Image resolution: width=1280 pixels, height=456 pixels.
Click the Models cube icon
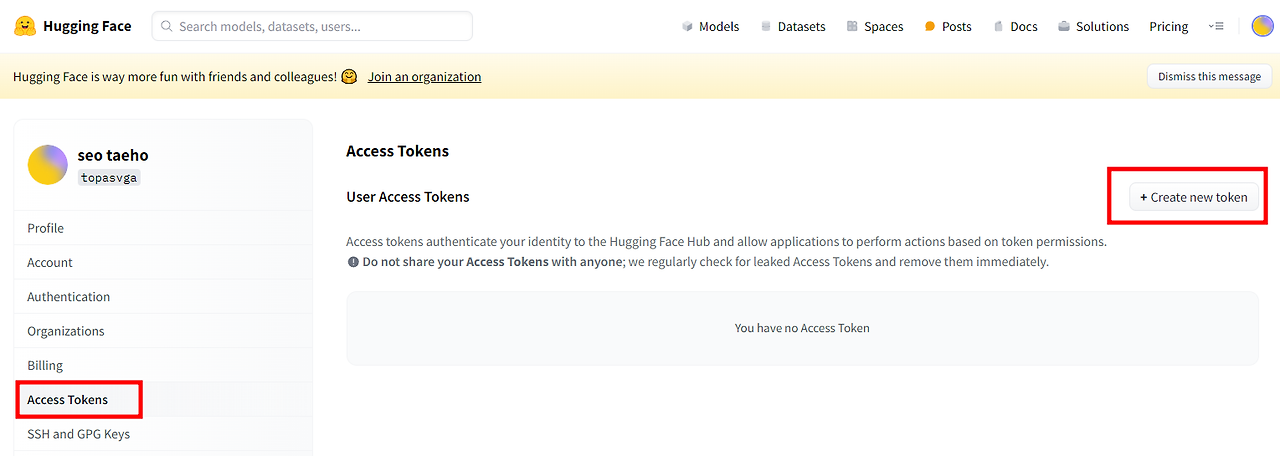687,27
